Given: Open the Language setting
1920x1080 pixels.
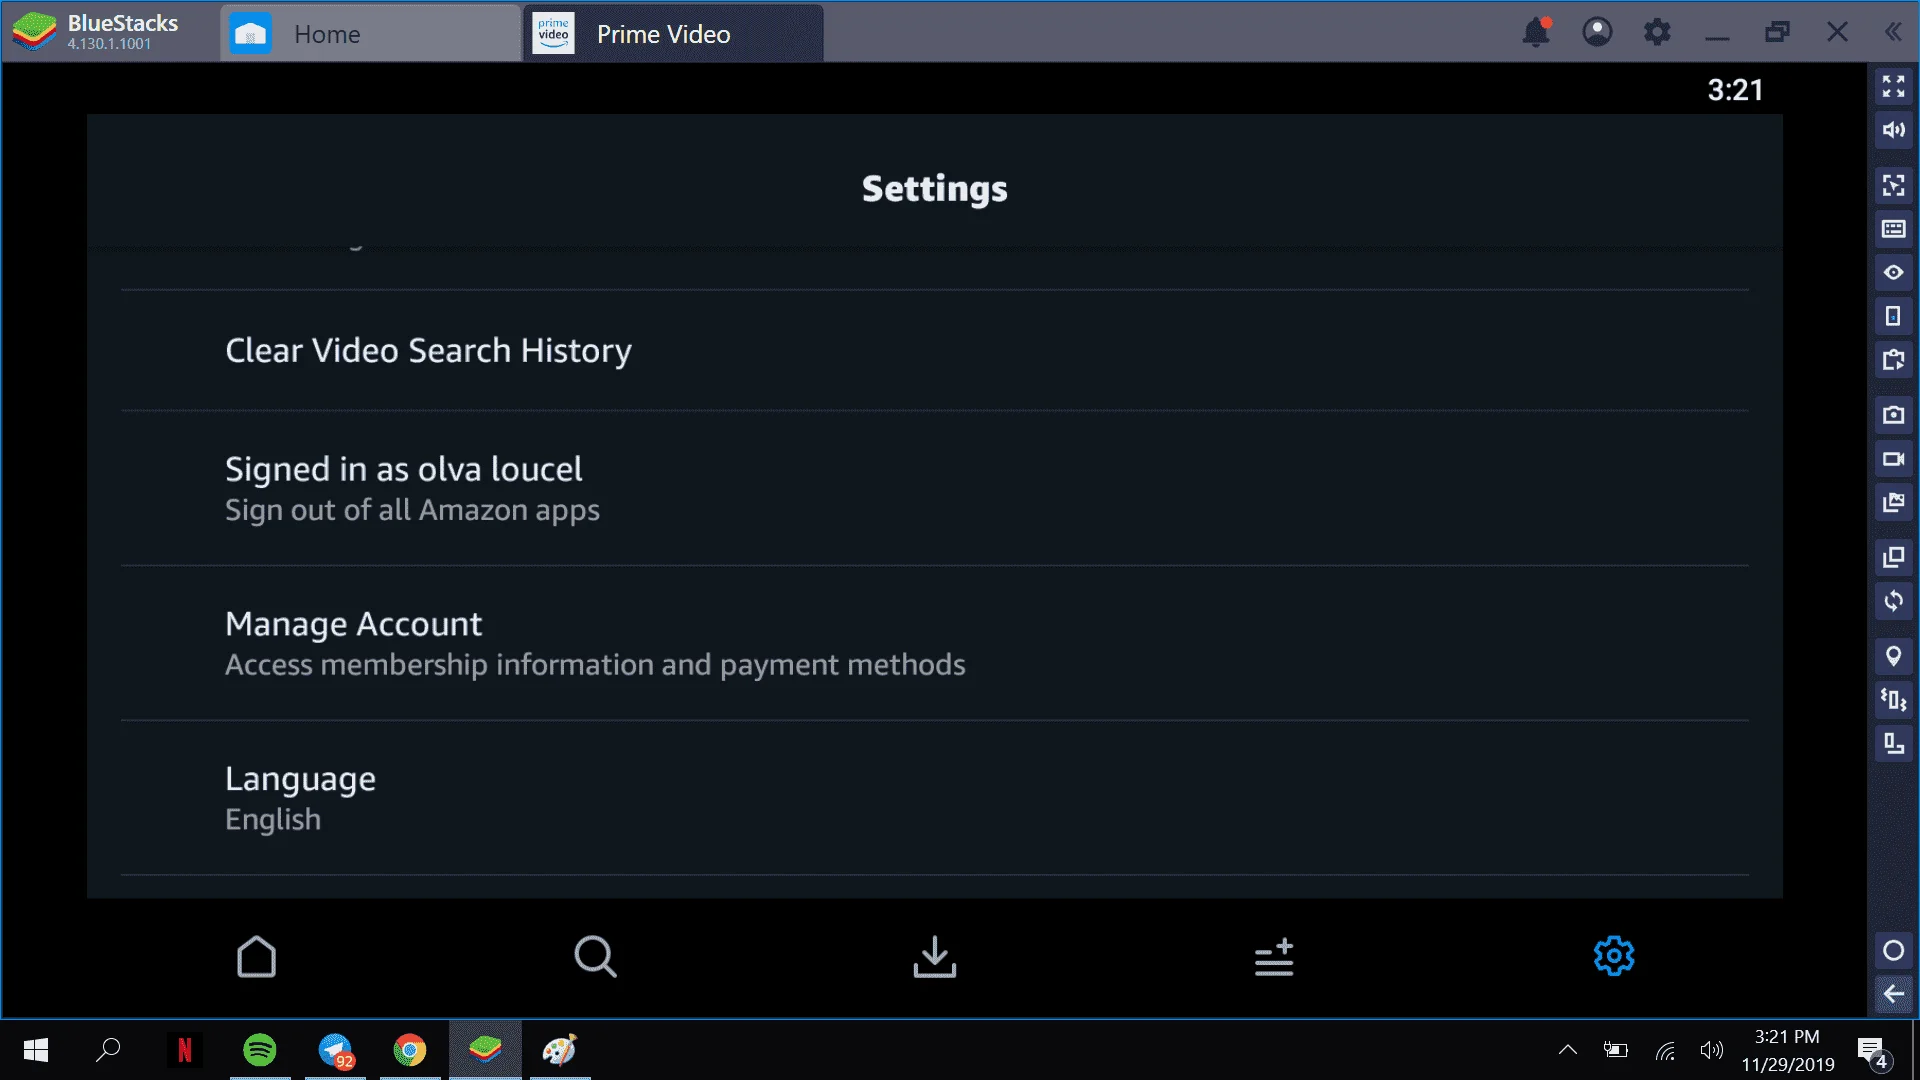Looking at the screenshot, I should [934, 798].
